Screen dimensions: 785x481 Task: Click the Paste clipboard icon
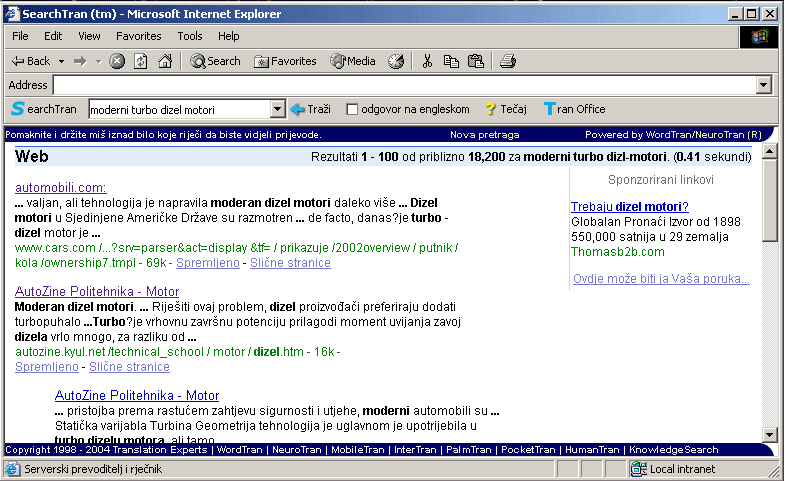click(x=476, y=61)
